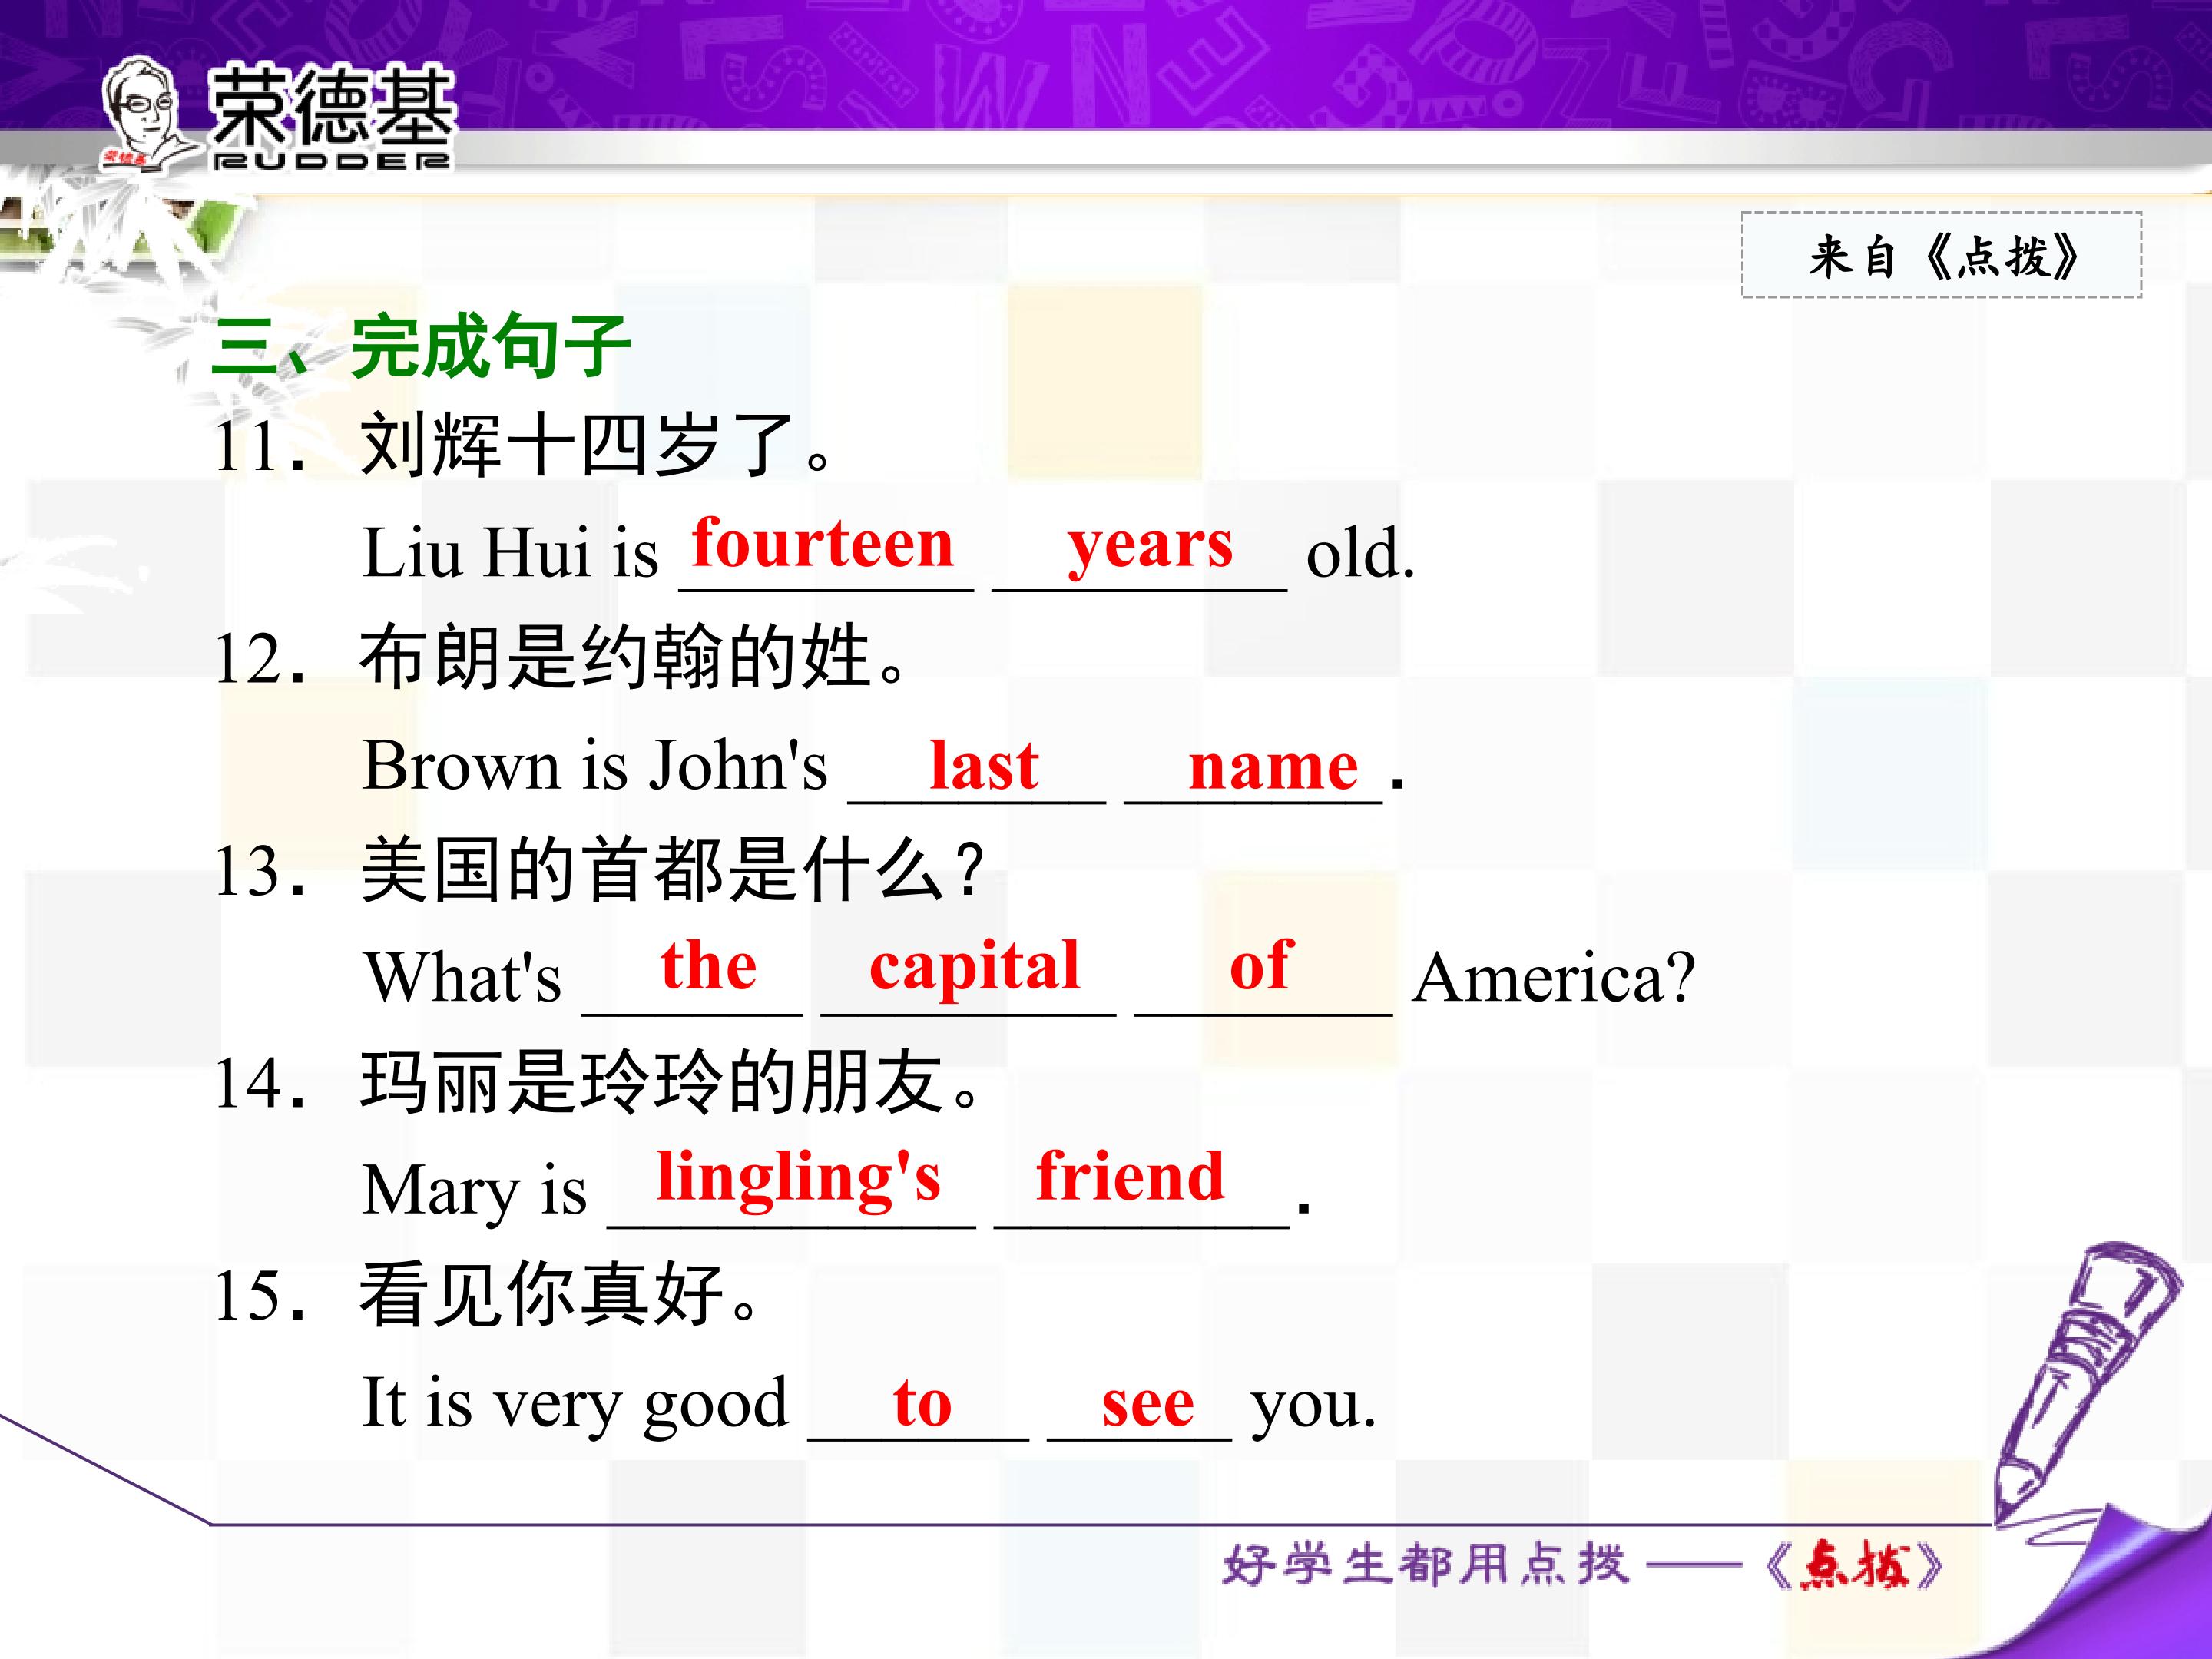Click the red answer 'of' before America
The image size is (2212, 1659).
pyautogui.click(x=1261, y=966)
